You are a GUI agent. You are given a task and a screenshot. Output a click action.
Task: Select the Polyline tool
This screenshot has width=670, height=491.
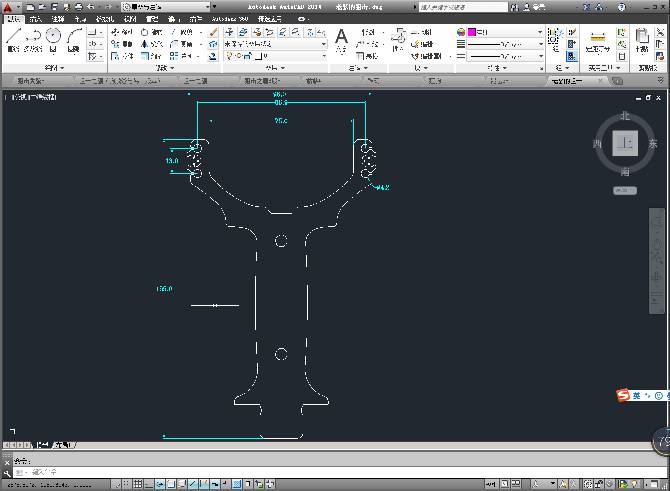(x=33, y=40)
